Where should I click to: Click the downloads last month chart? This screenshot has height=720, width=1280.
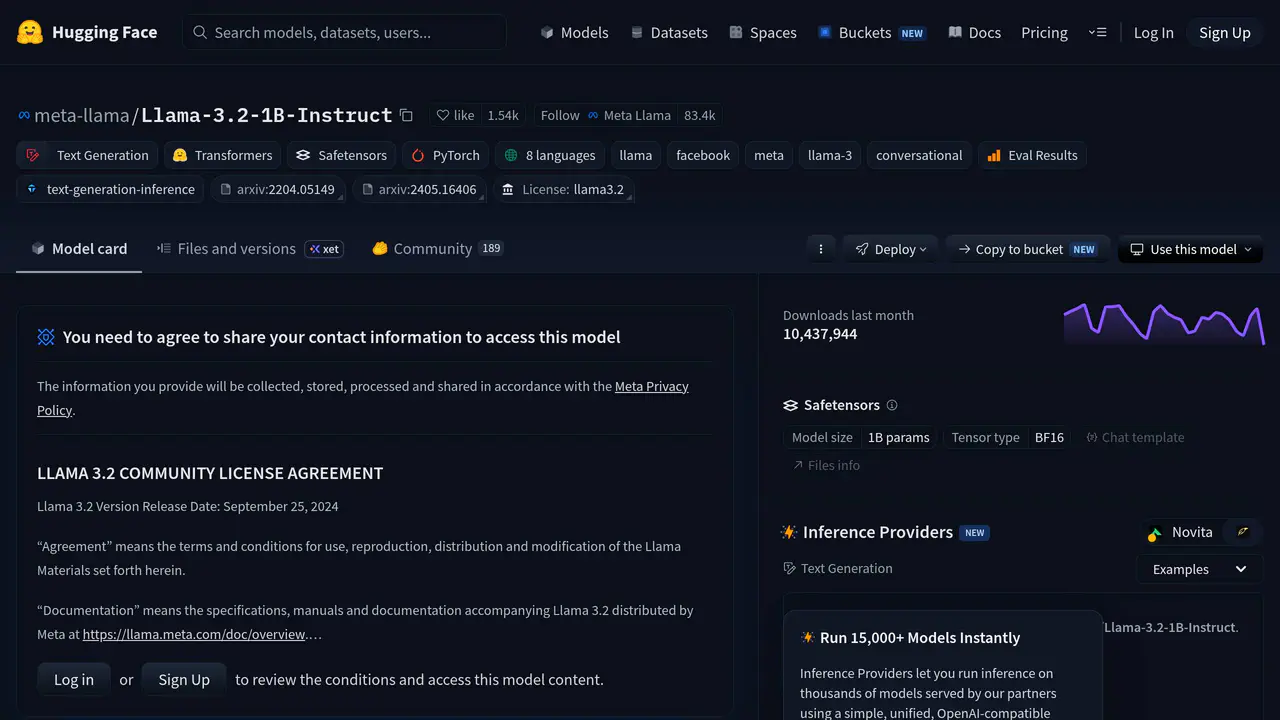click(x=1164, y=324)
